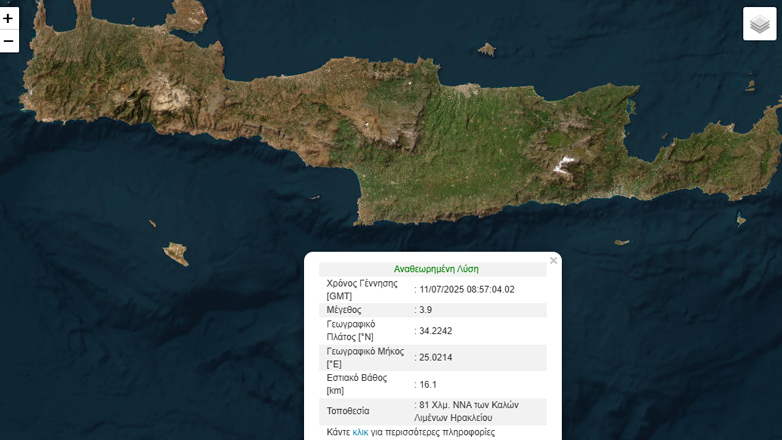Select the 'Γεωγραφικό Πλάτος [°N]' label
Image resolution: width=782 pixels, height=440 pixels.
(x=351, y=330)
